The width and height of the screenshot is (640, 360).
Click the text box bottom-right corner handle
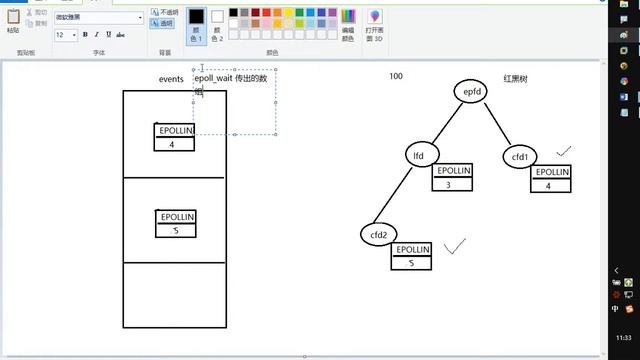pyautogui.click(x=276, y=134)
